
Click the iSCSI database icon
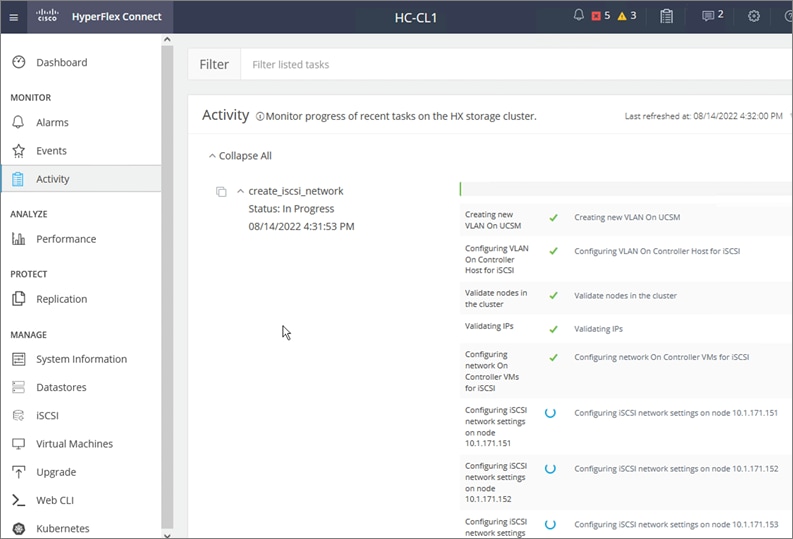click(x=18, y=416)
